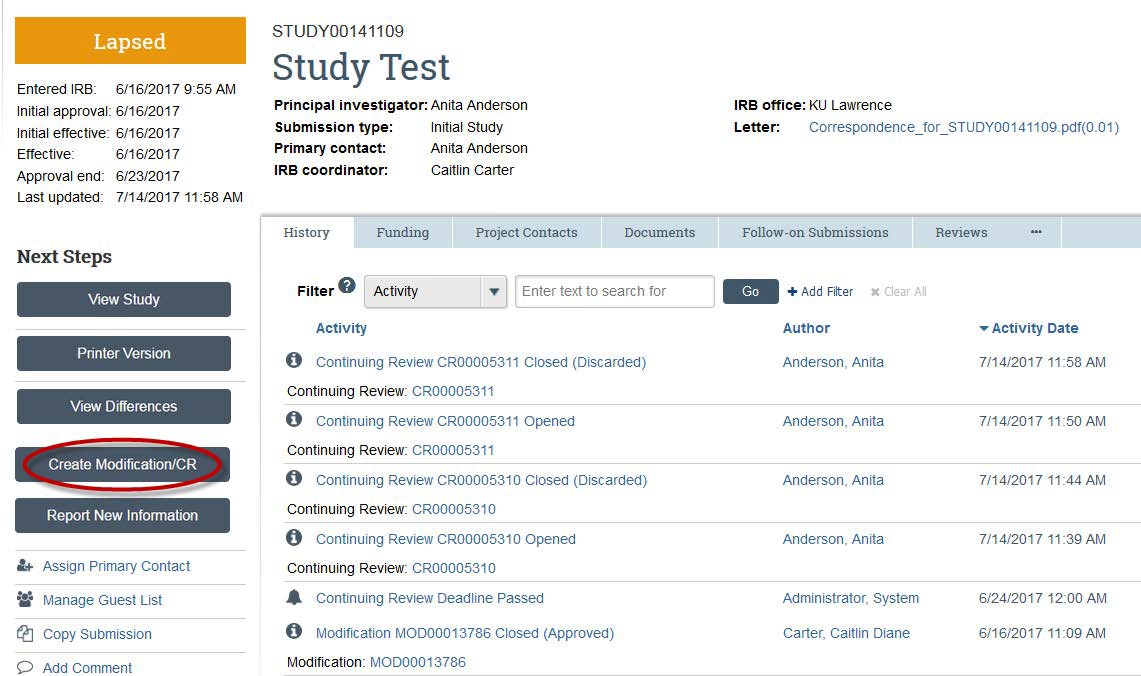Click the Add Filter link text
Screen dimensions: 1141x676
(827, 291)
